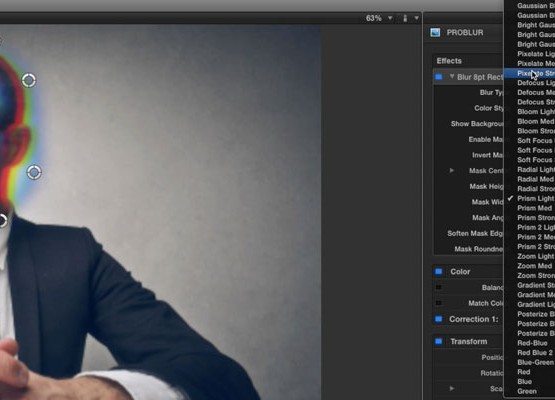Image resolution: width=555 pixels, height=400 pixels.
Task: Select Bloom Light in the menu
Action: click(536, 112)
